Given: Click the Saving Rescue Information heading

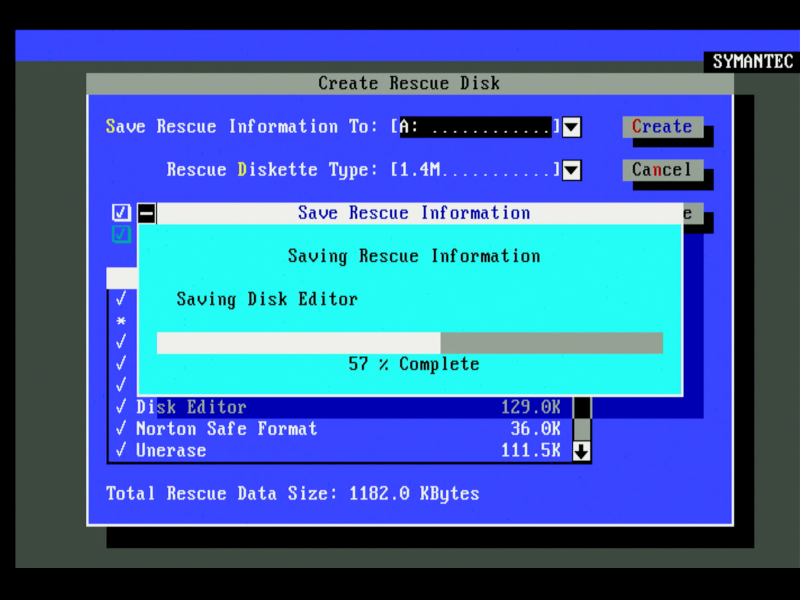Looking at the screenshot, I should click(x=414, y=256).
